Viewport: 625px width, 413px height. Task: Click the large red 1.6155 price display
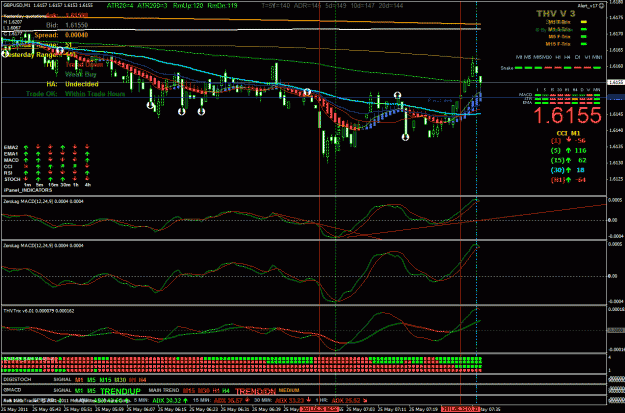(x=567, y=115)
